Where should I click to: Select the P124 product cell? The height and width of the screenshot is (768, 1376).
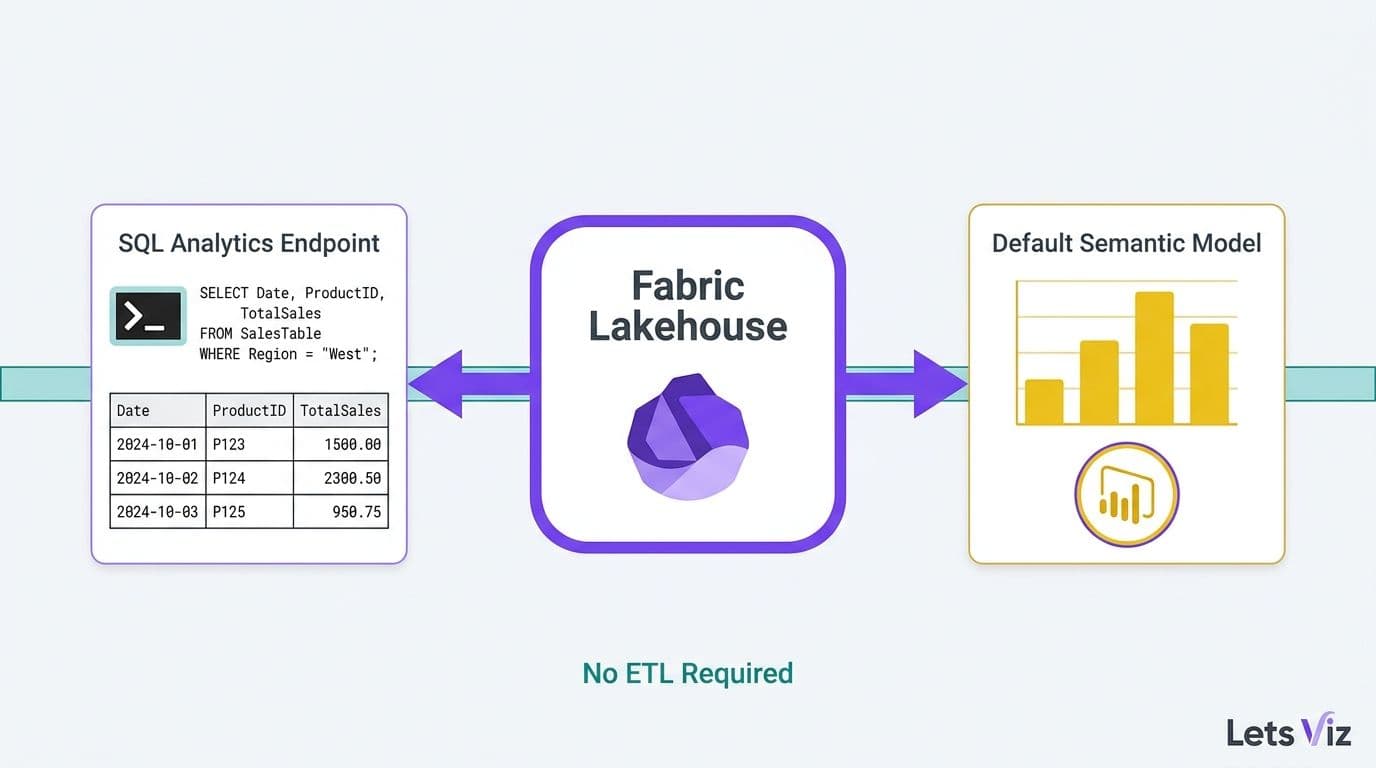point(249,479)
